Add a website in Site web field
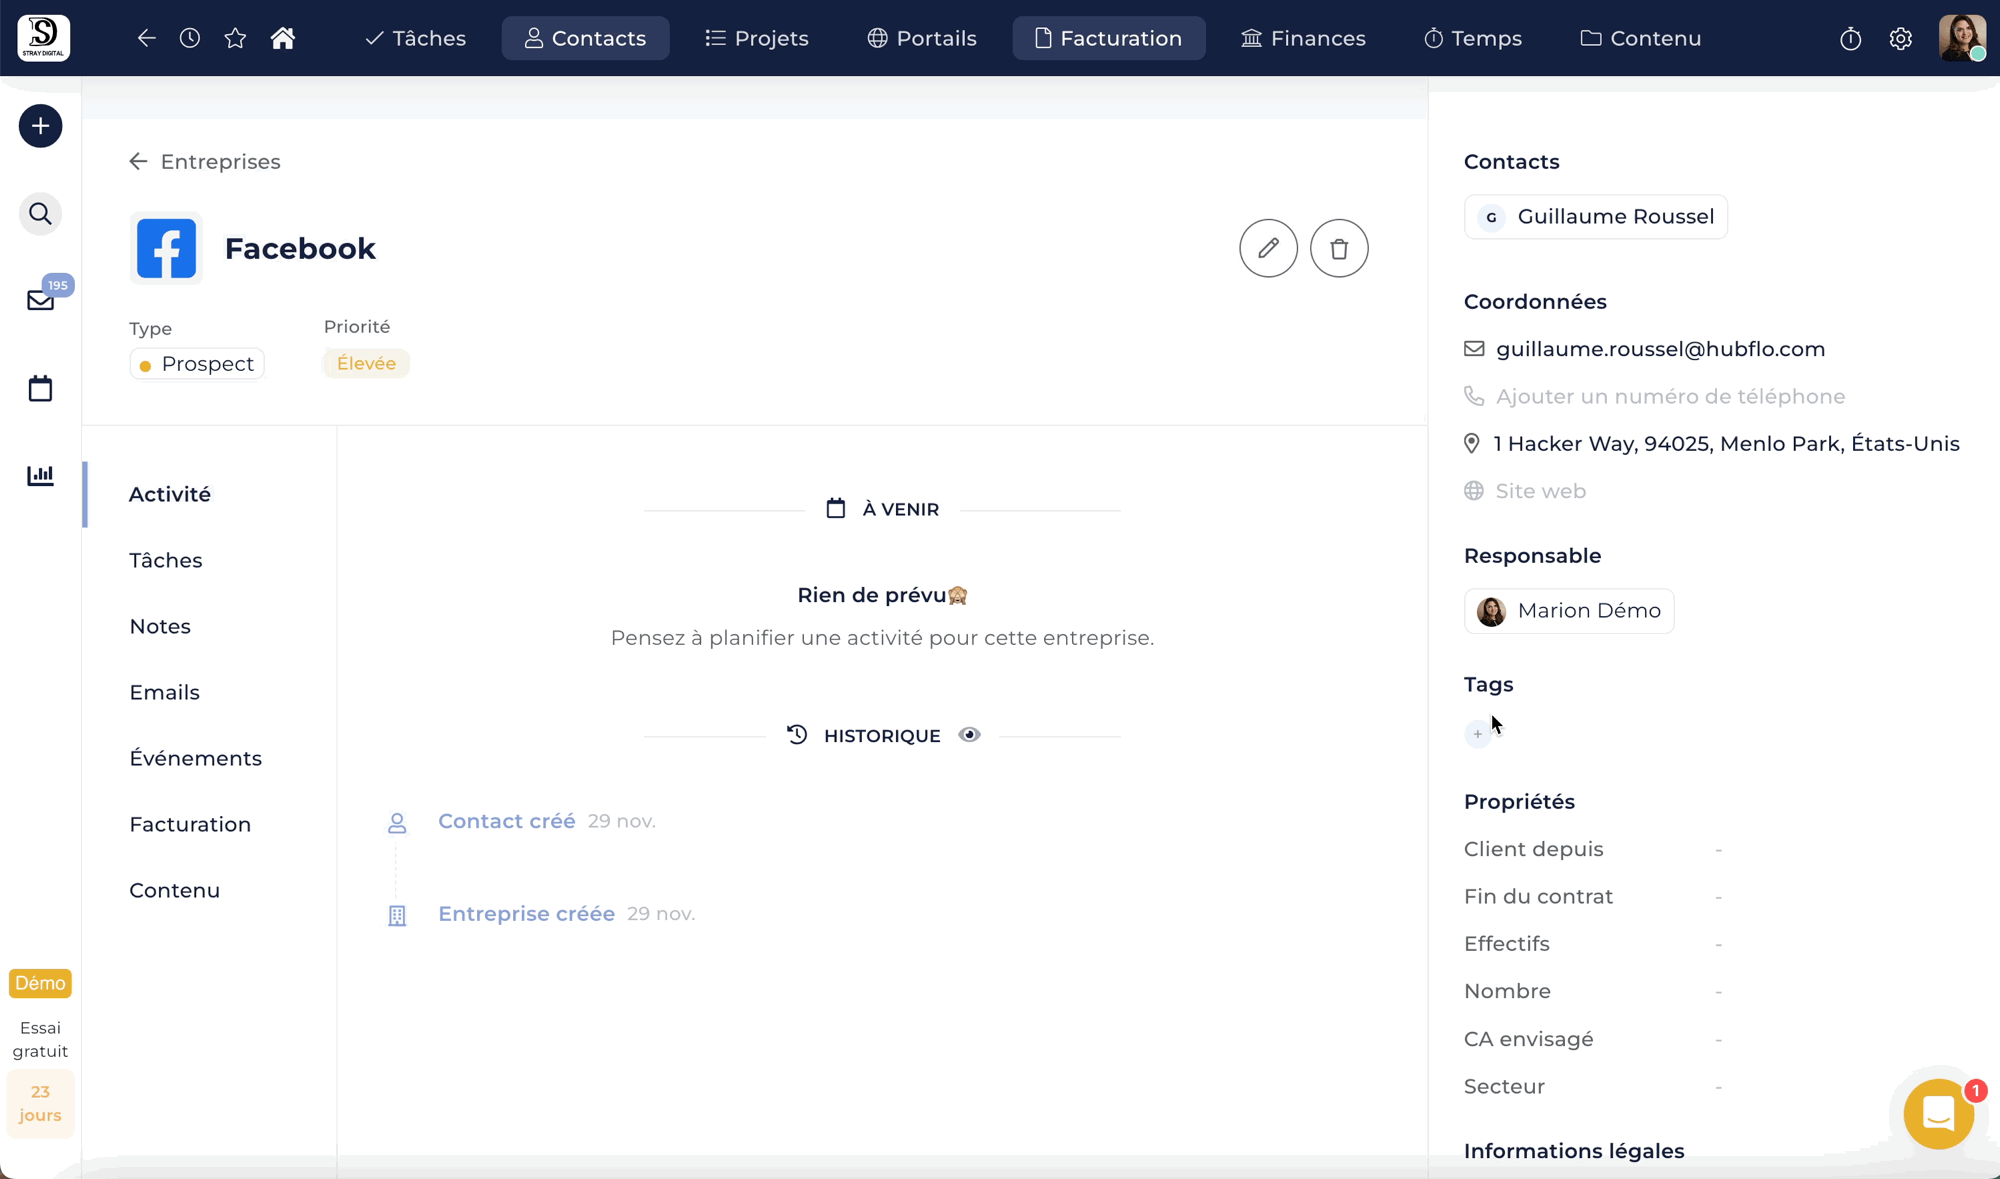This screenshot has height=1179, width=2000. point(1541,491)
